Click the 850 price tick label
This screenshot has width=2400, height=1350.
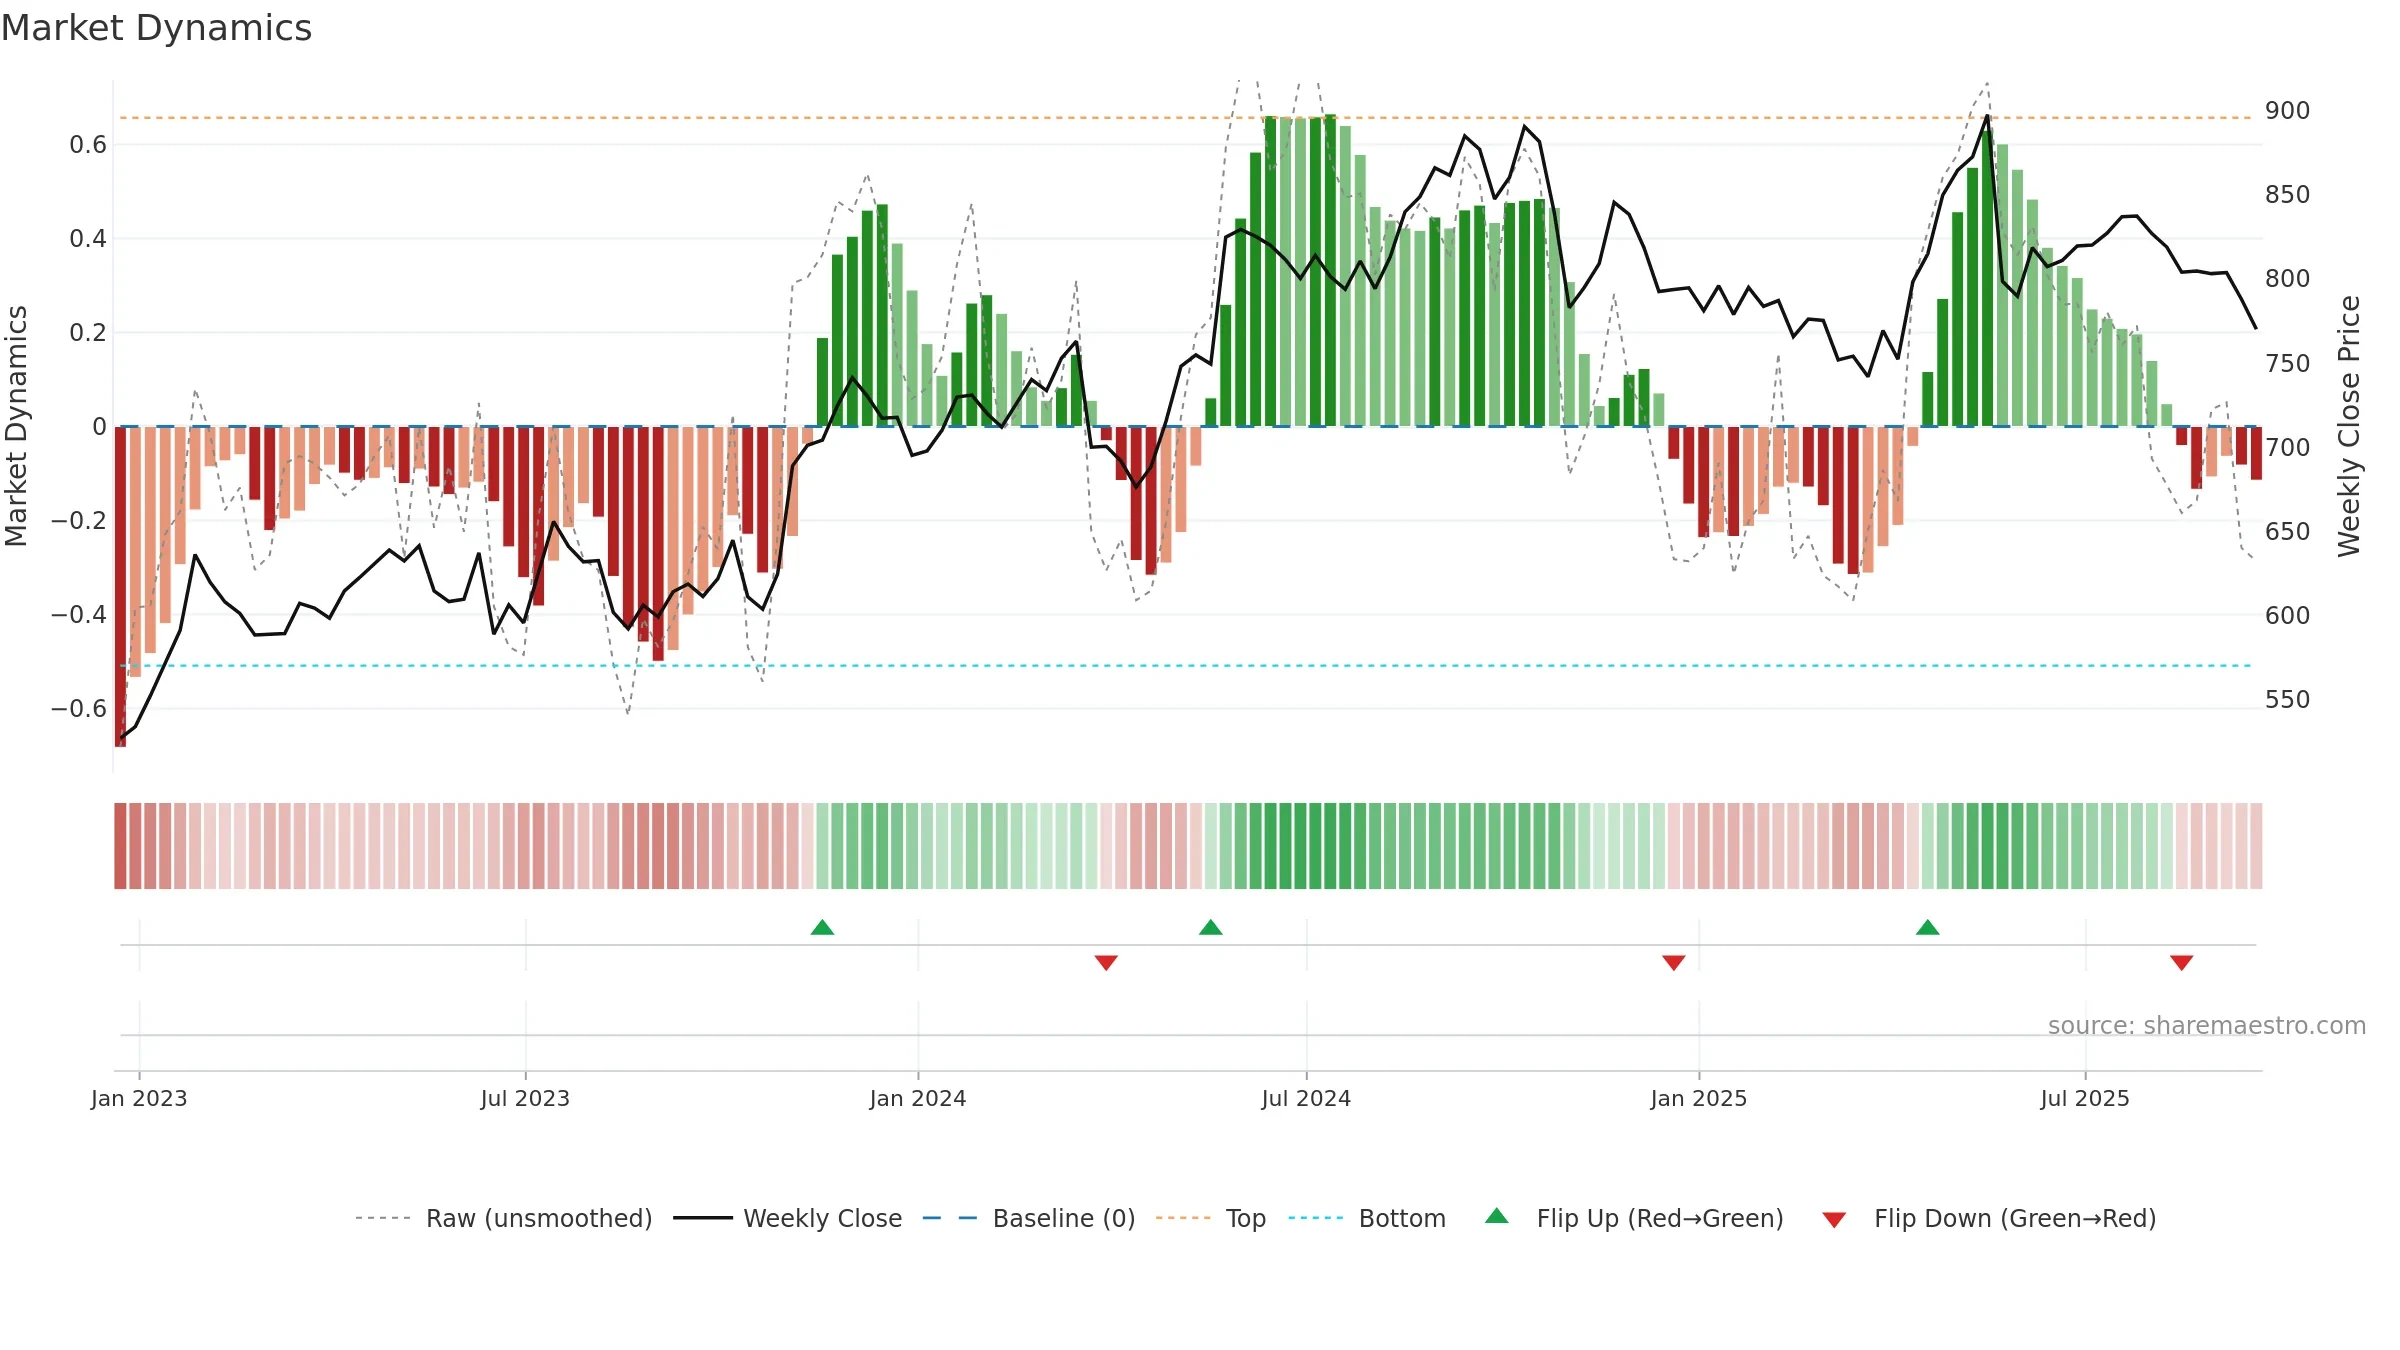(2288, 195)
